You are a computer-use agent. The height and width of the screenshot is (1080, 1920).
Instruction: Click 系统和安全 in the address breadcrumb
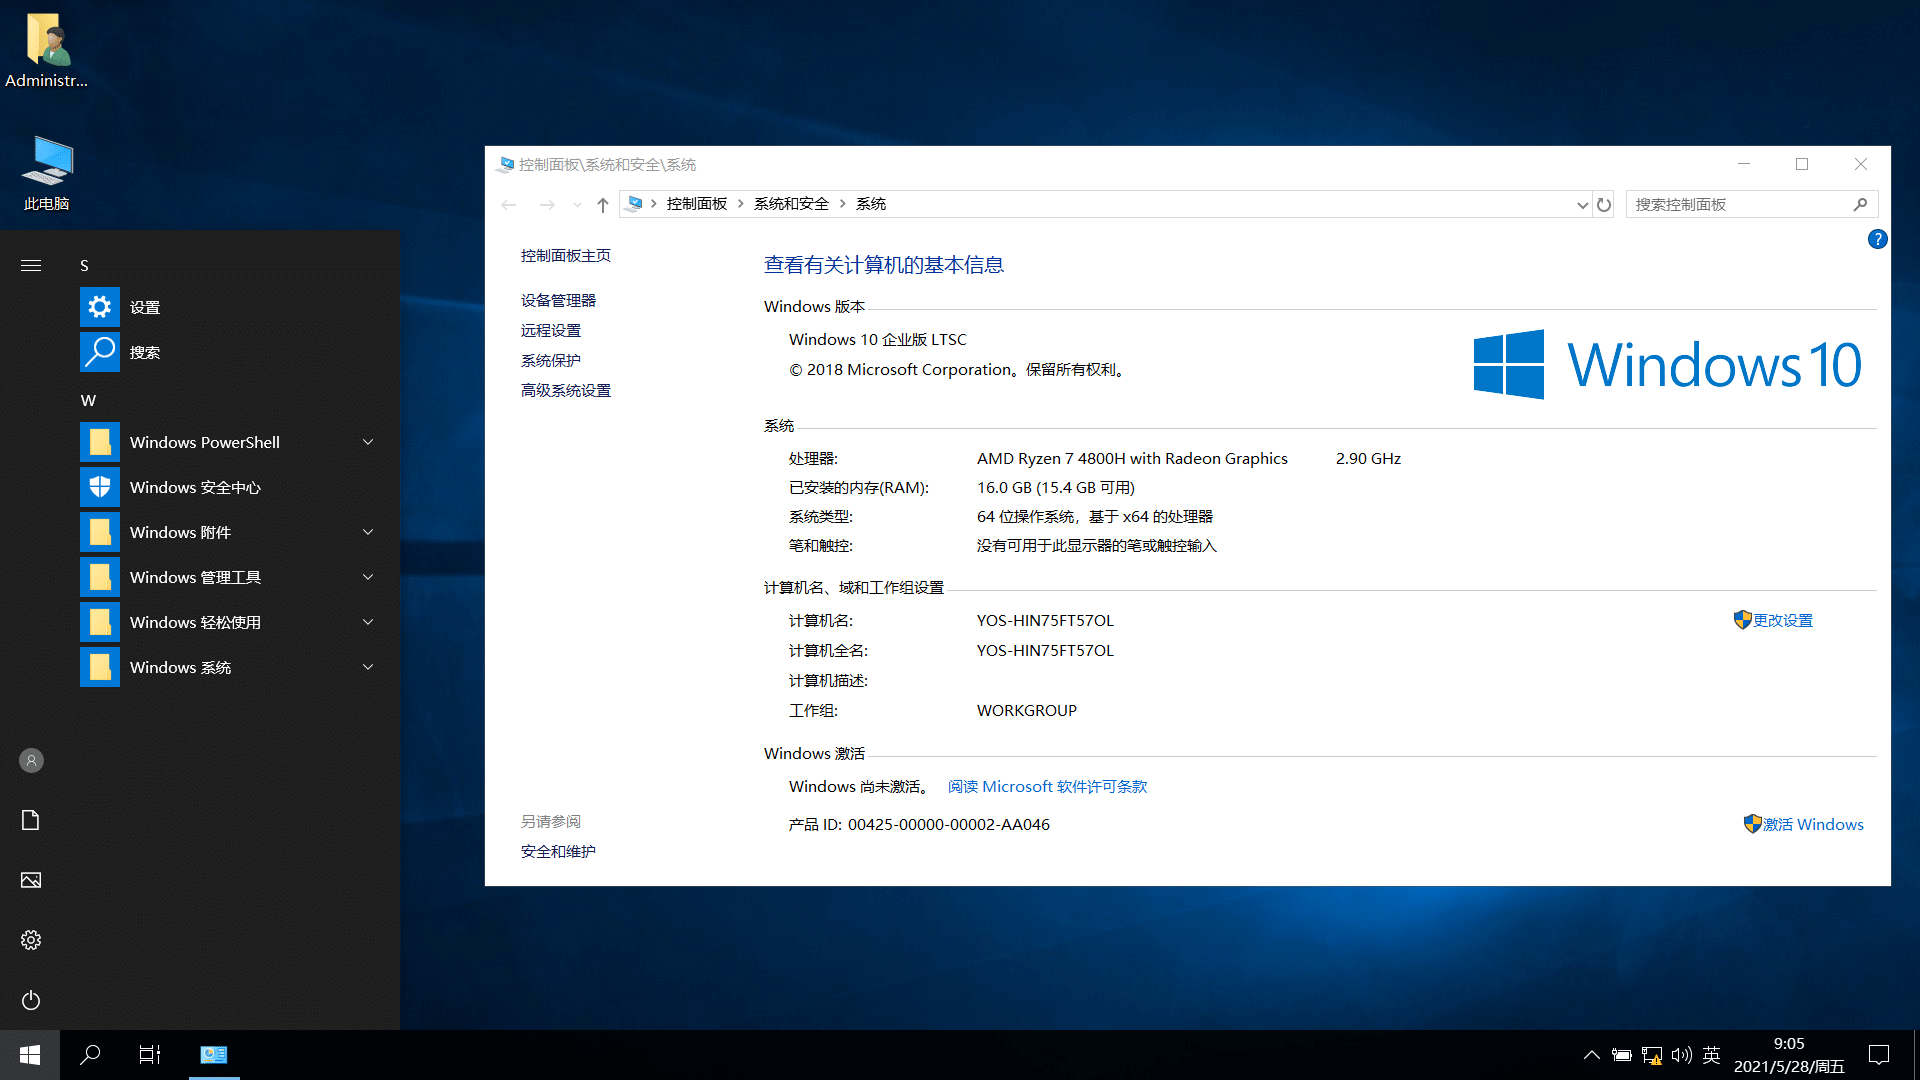[x=791, y=204]
